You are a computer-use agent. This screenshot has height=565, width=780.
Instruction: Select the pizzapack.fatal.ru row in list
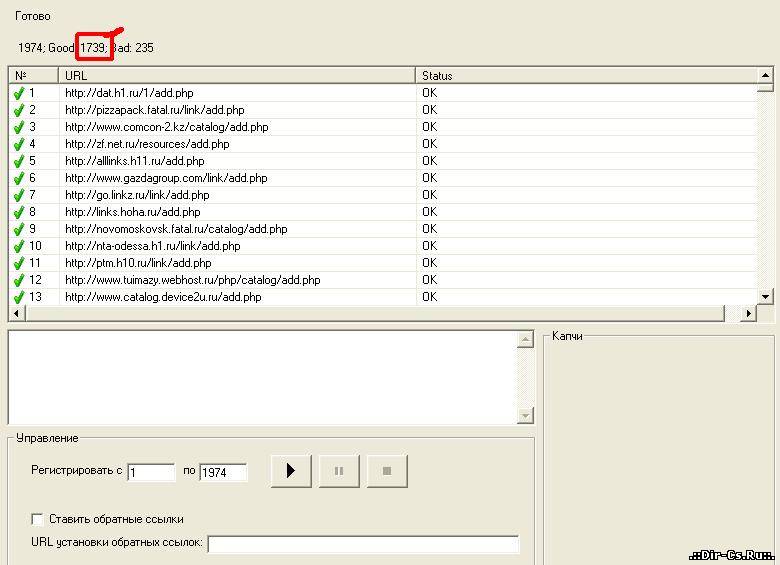click(155, 110)
